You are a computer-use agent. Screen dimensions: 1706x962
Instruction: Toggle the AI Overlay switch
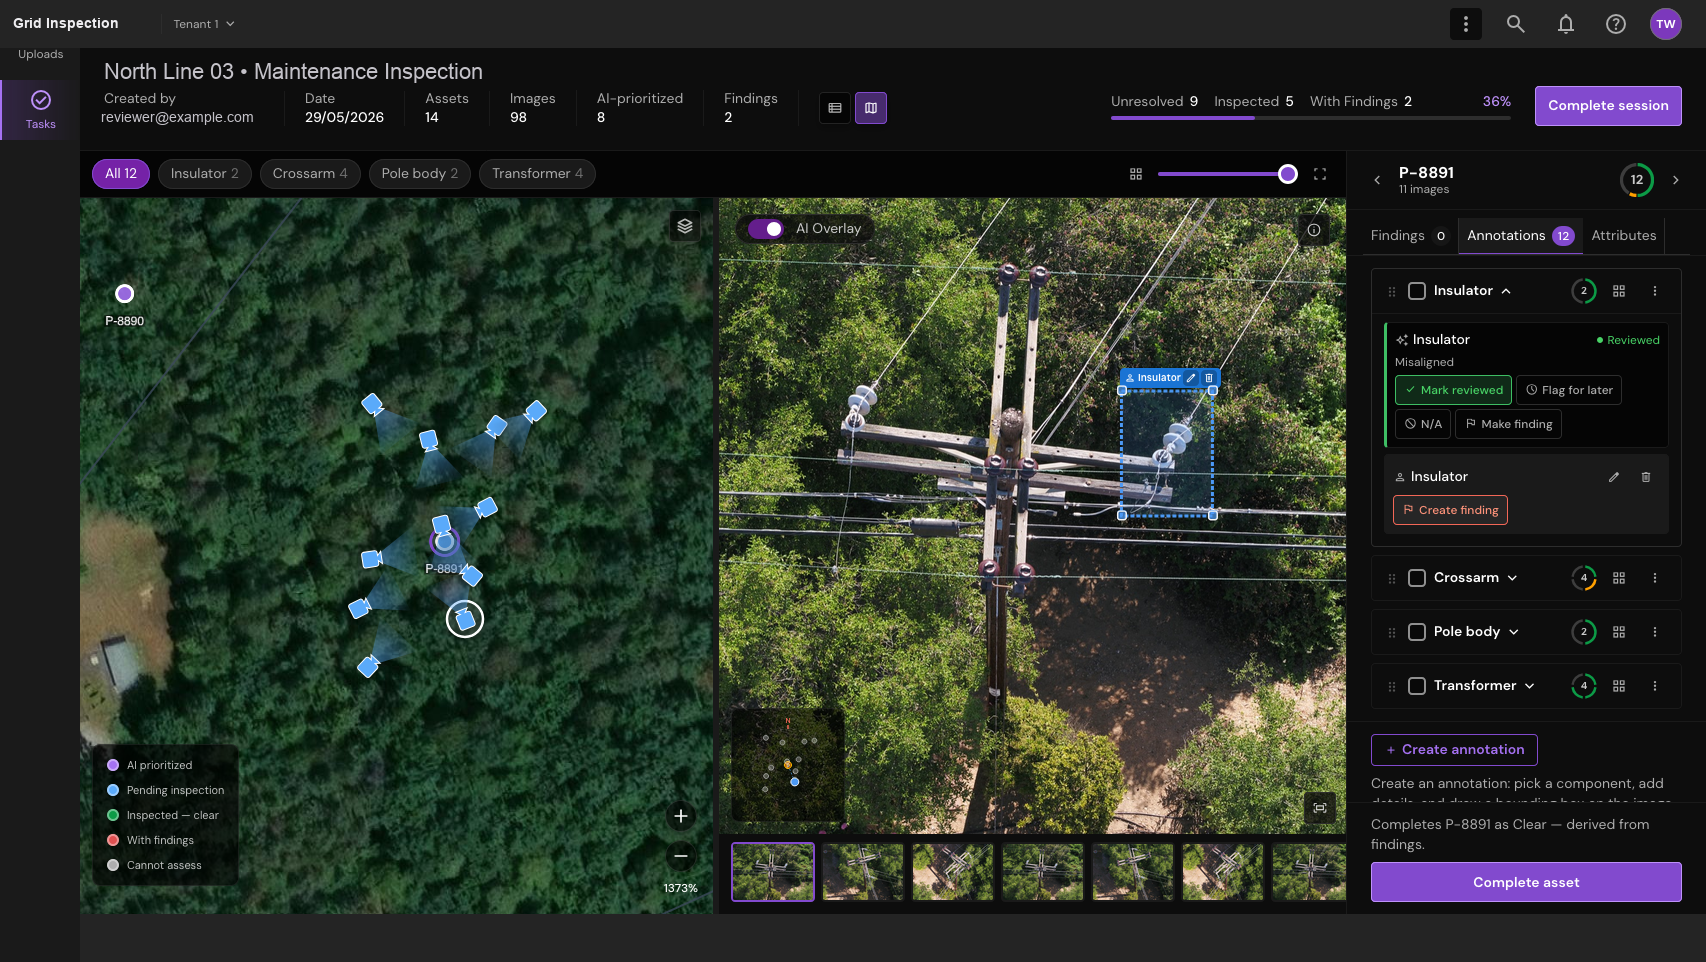(766, 229)
